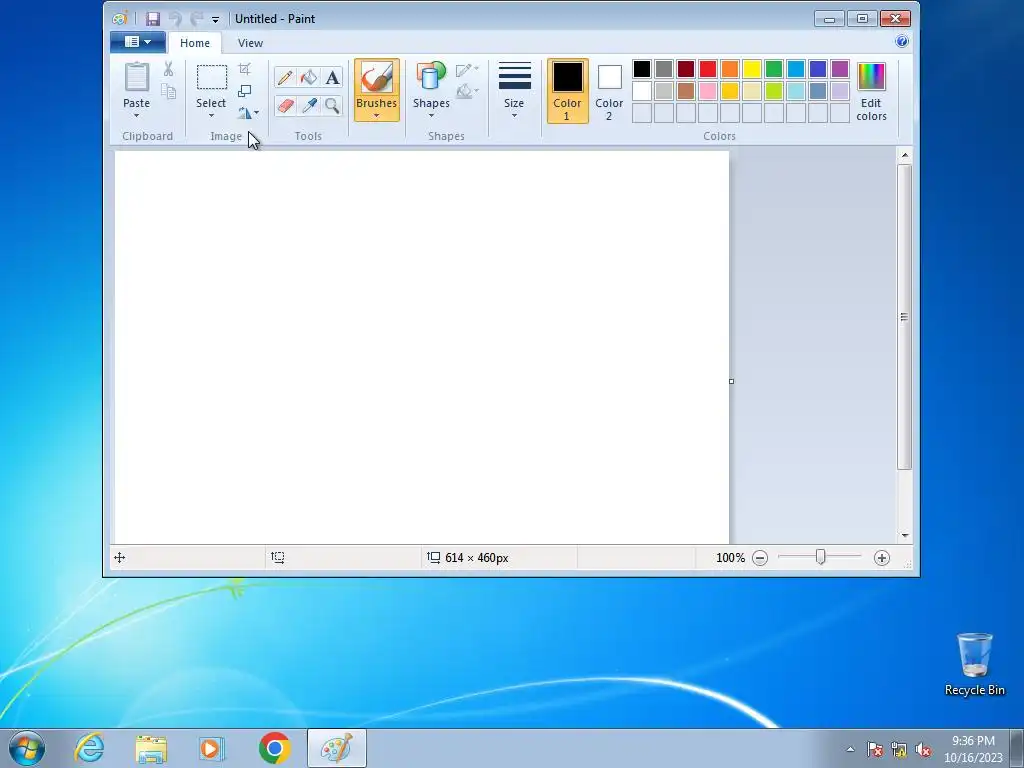This screenshot has width=1024, height=768.
Task: Click the Paint icon in title bar
Action: coord(120,19)
